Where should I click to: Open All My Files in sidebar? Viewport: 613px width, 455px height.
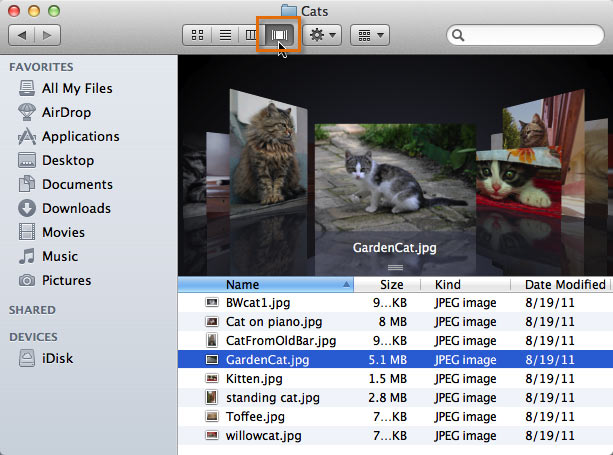coord(77,88)
